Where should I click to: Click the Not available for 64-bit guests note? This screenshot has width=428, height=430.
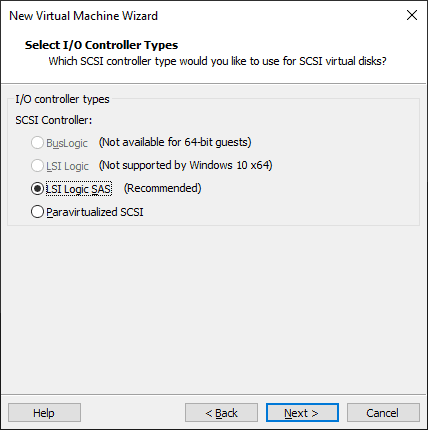[175, 142]
